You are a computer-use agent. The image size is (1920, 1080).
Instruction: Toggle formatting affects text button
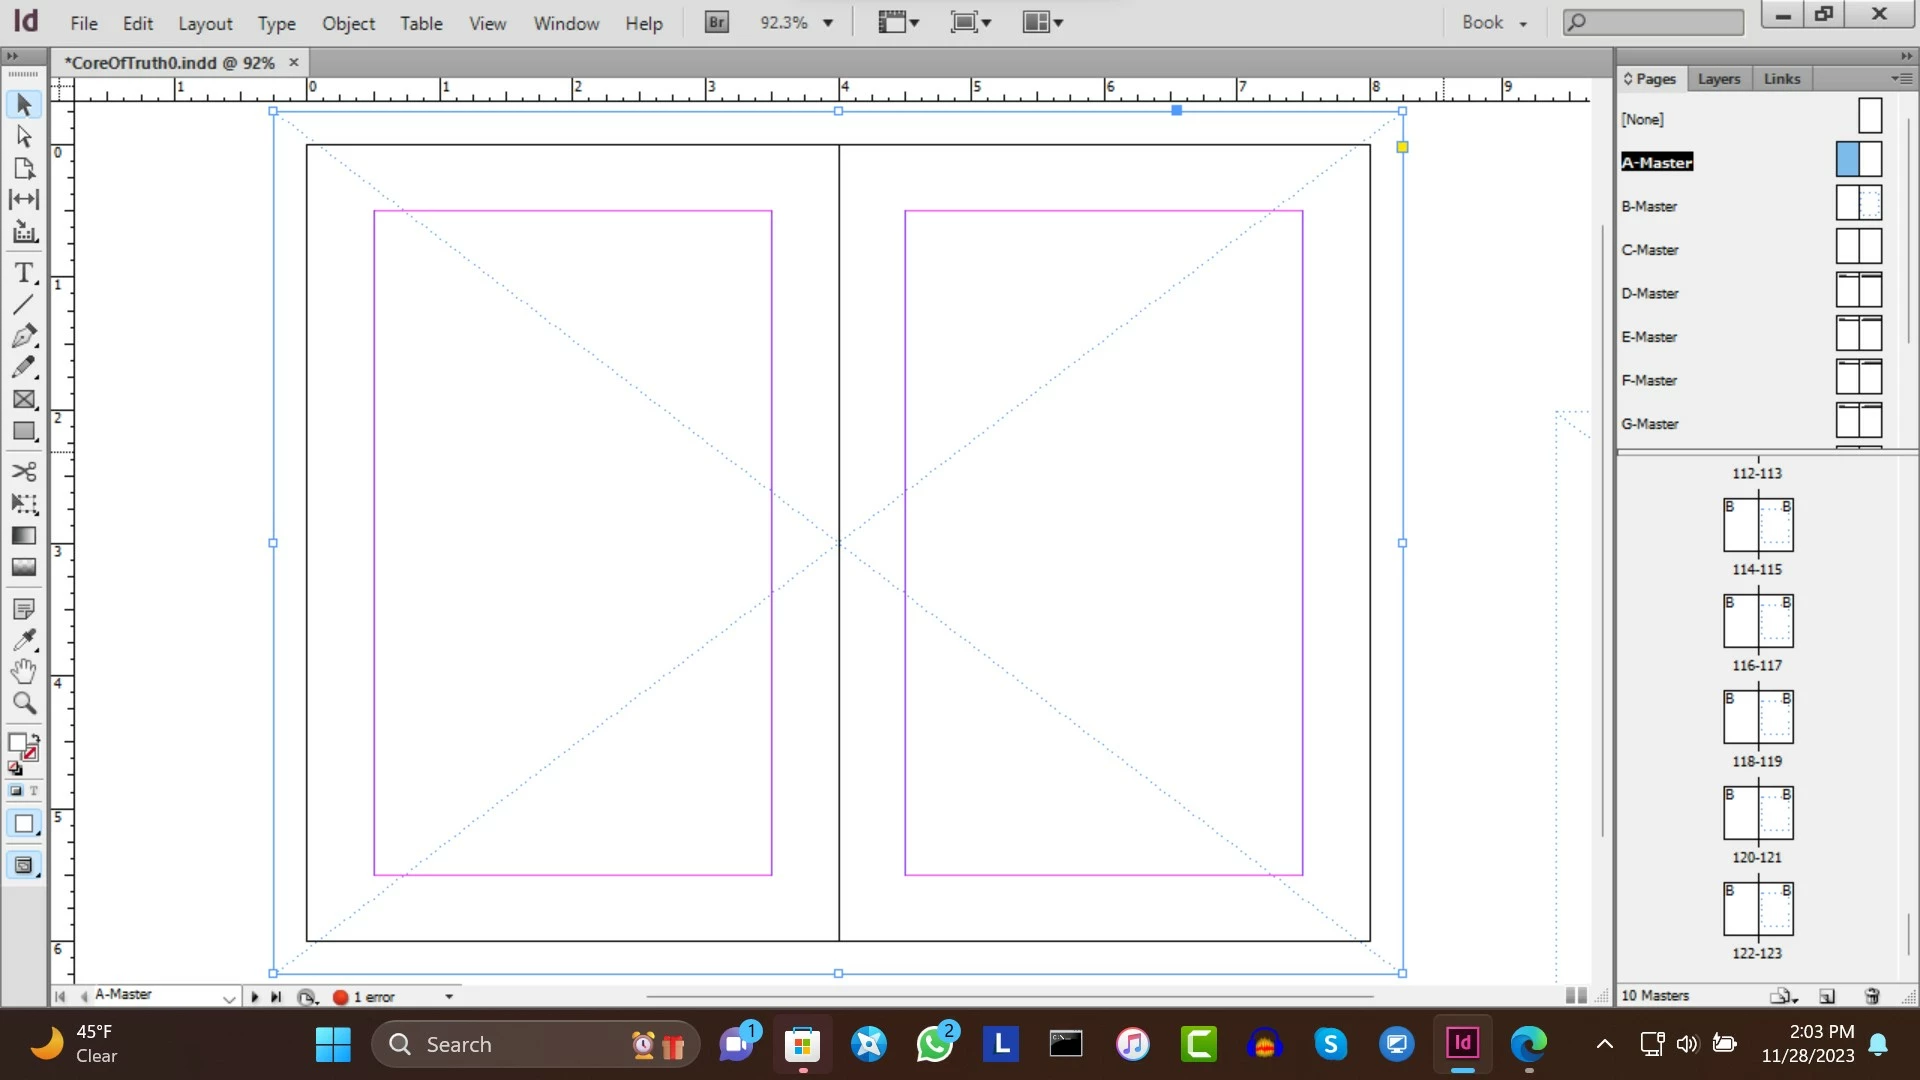tap(34, 790)
